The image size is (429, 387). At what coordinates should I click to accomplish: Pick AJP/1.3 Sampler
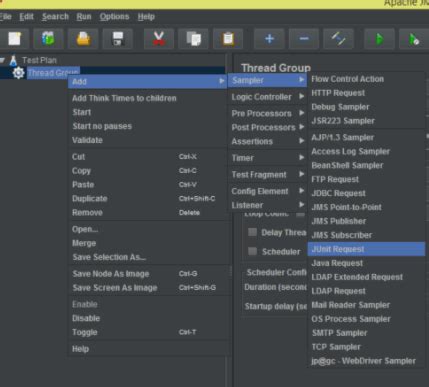[366, 137]
